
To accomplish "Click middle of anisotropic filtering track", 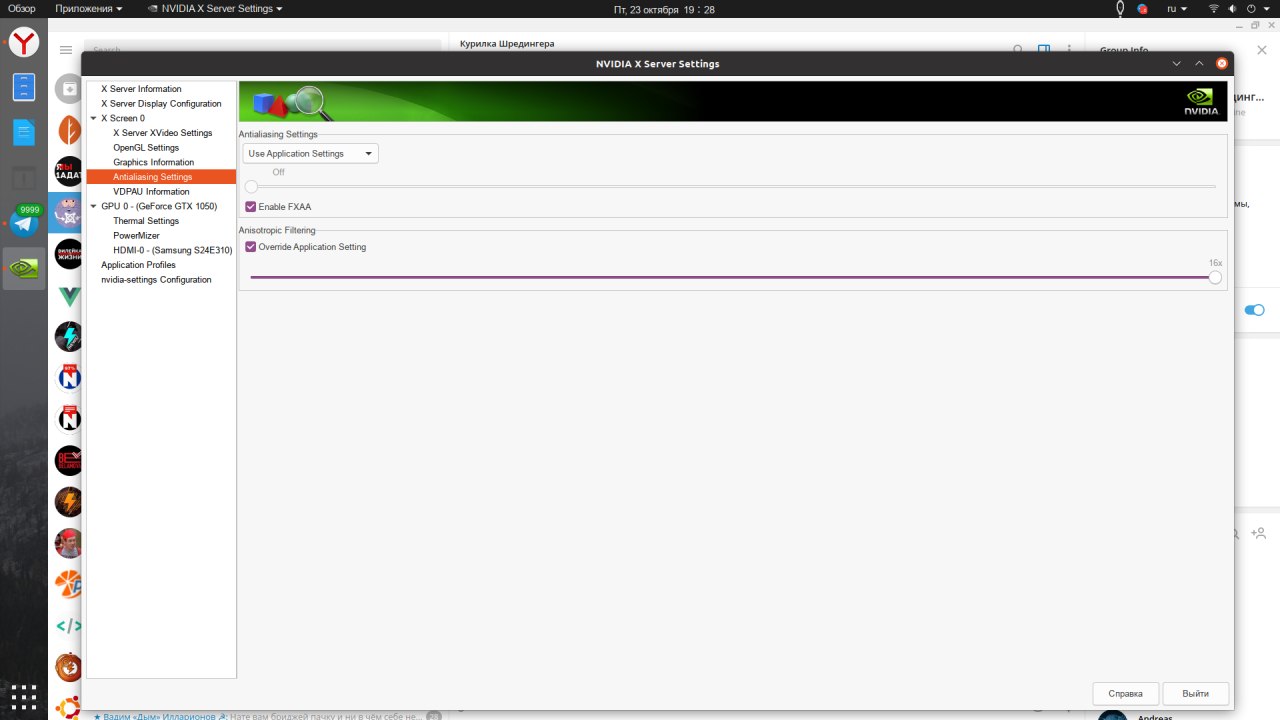I will click(732, 277).
